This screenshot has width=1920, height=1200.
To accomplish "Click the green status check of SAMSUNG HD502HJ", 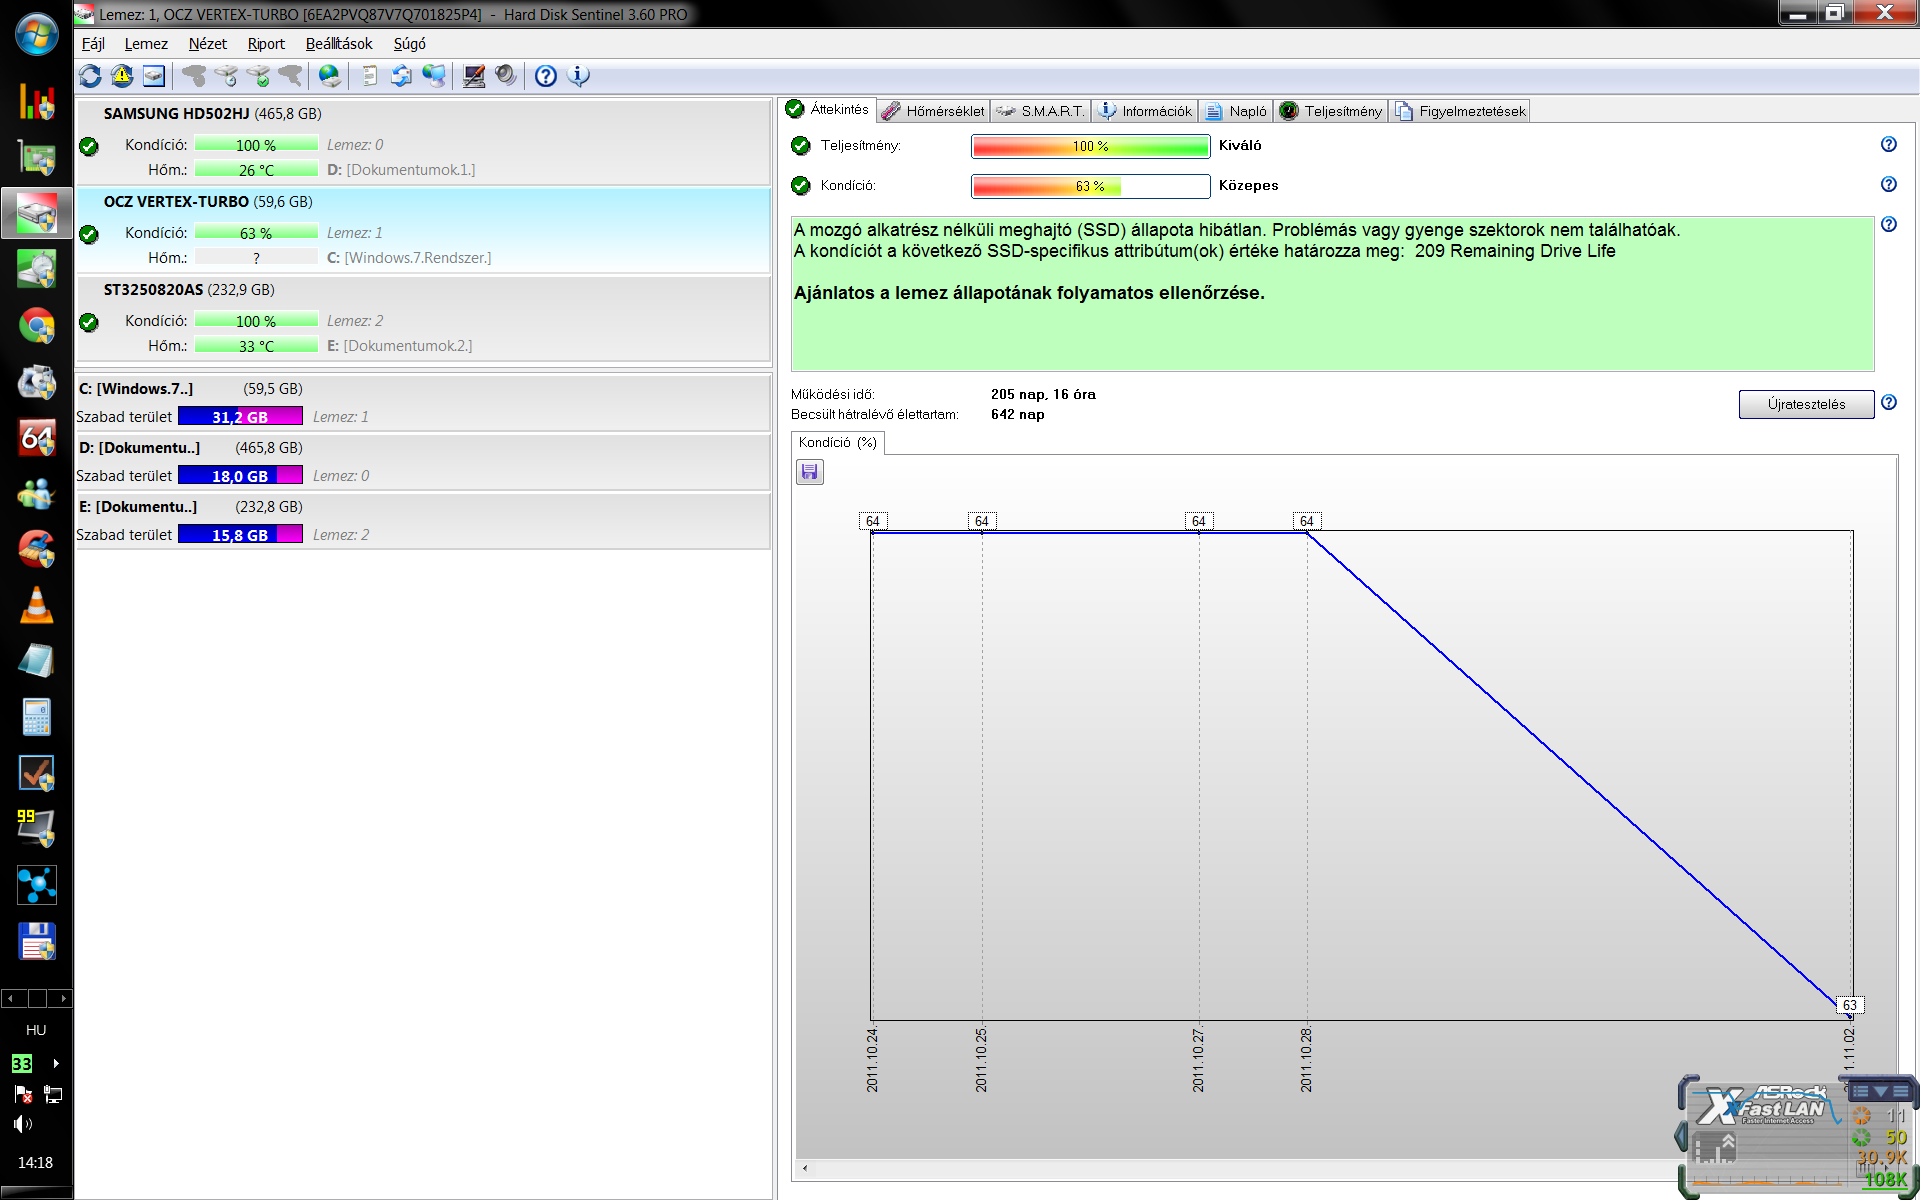I will coord(89,147).
